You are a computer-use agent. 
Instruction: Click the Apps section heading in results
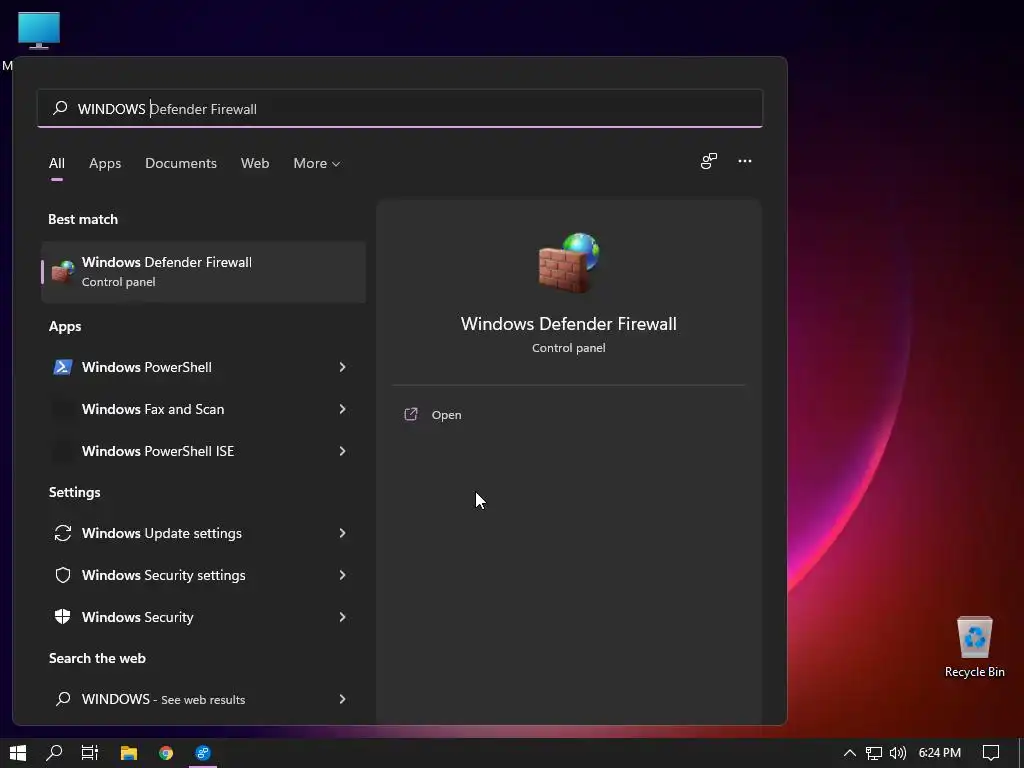(65, 327)
